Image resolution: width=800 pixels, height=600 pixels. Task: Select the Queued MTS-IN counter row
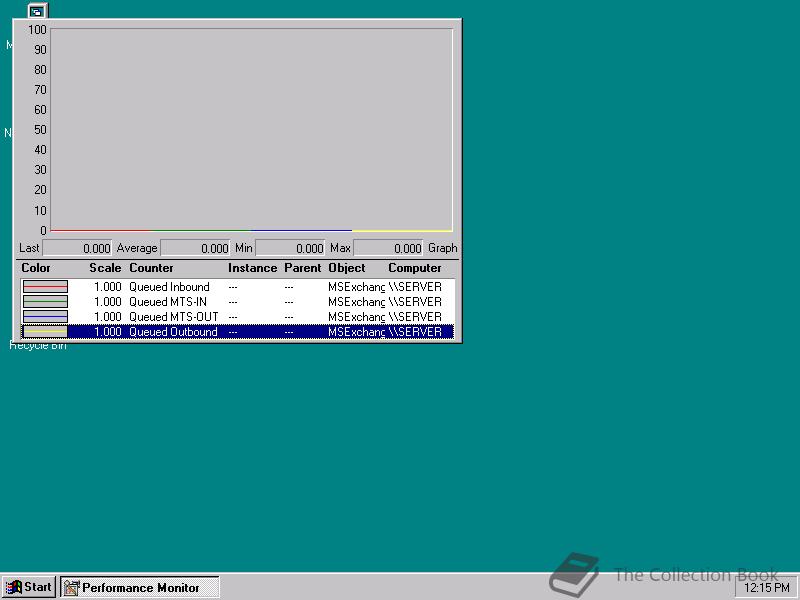pos(238,302)
